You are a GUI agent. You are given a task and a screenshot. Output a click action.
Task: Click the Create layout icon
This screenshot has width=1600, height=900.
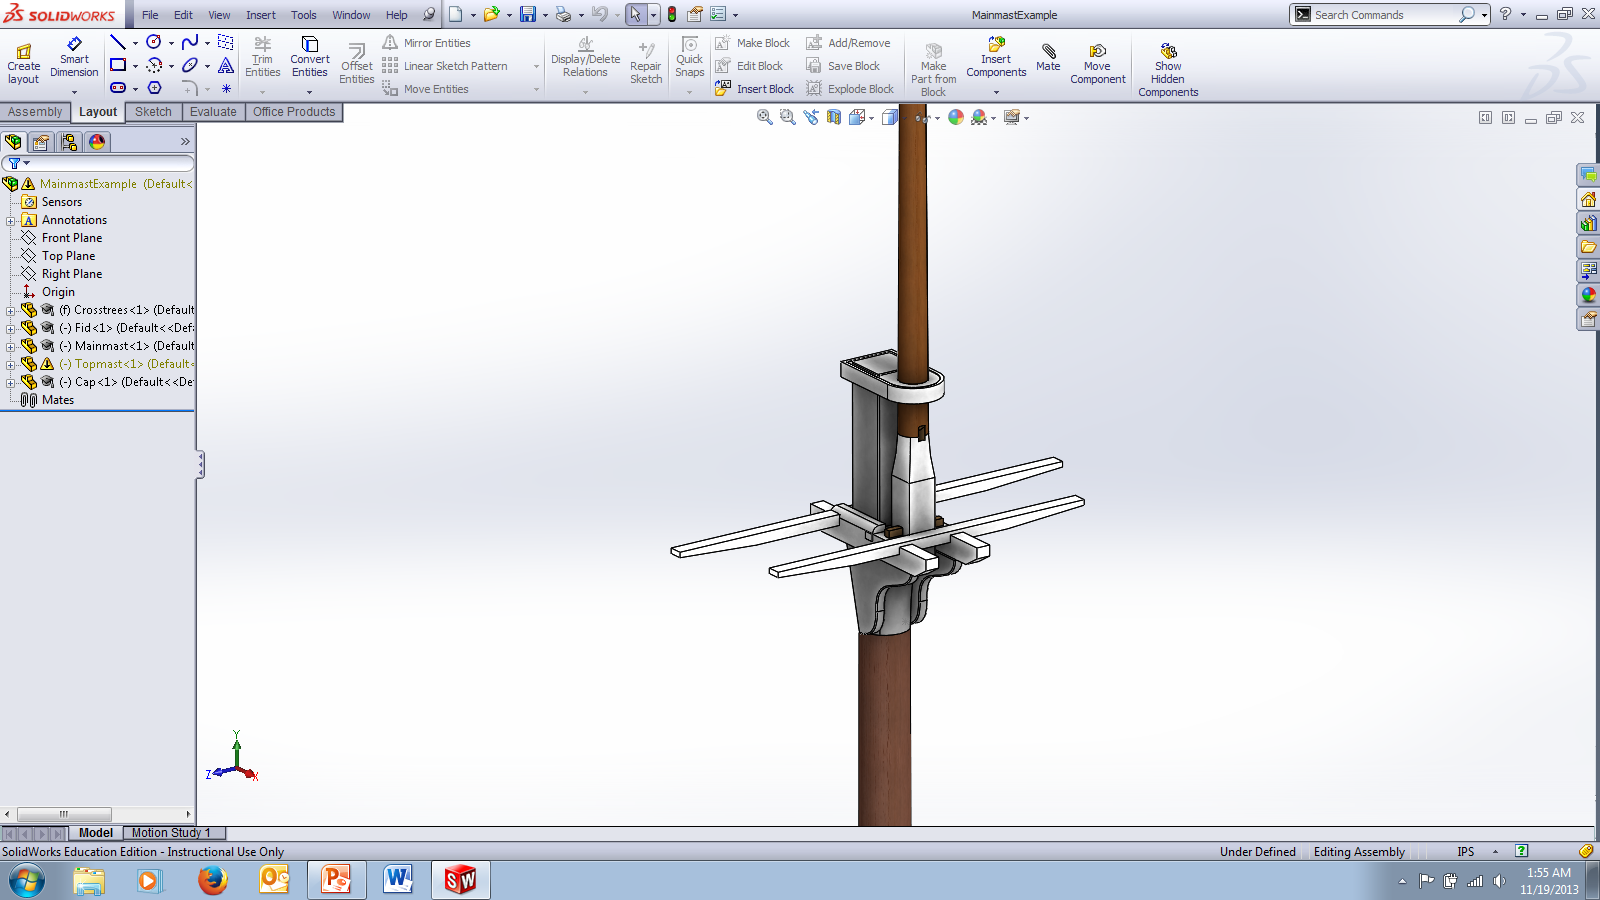(24, 51)
